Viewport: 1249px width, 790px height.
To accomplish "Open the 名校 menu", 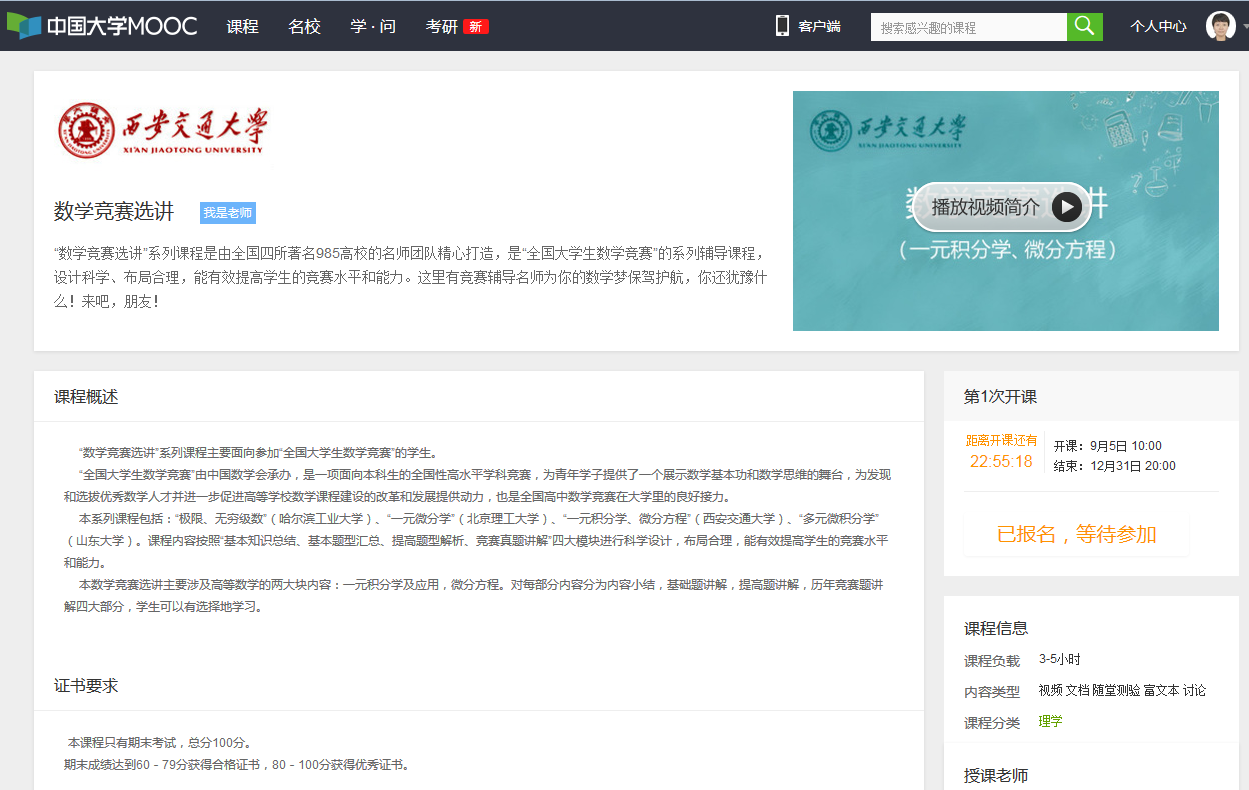I will click(x=304, y=27).
